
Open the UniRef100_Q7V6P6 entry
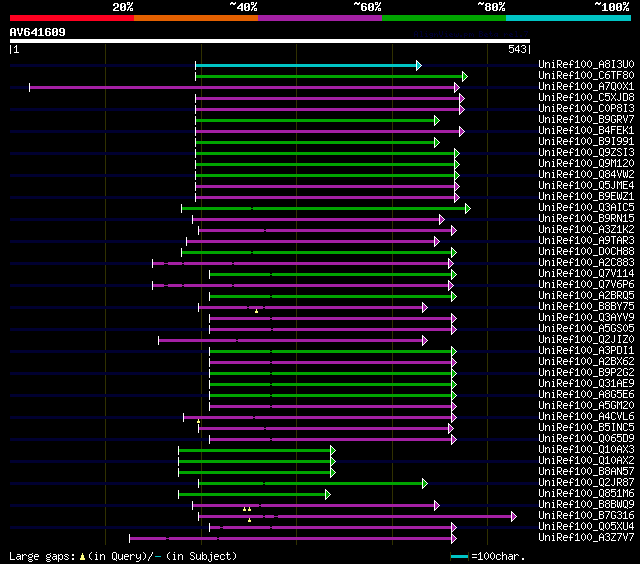(586, 285)
